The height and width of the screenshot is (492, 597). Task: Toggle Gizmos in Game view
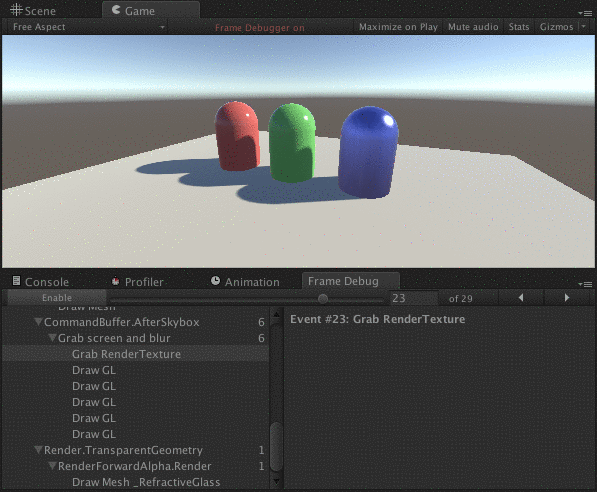coord(556,27)
